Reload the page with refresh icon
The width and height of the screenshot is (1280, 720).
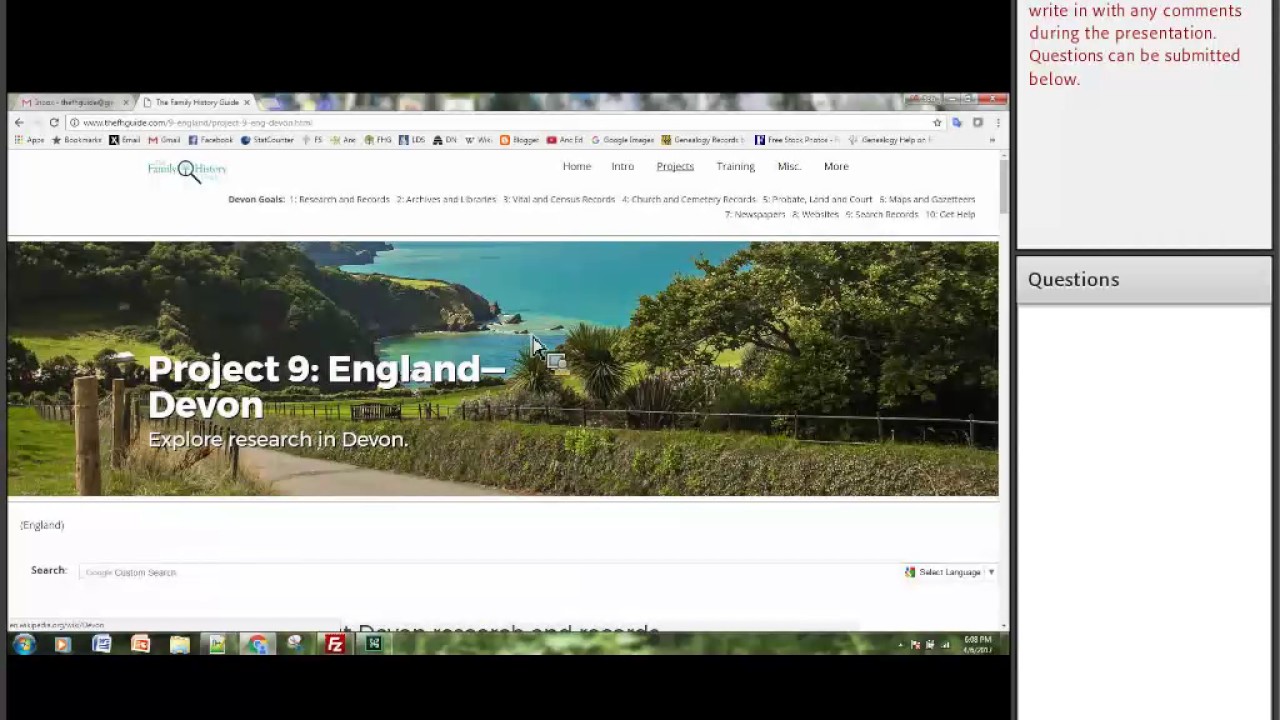click(x=54, y=122)
